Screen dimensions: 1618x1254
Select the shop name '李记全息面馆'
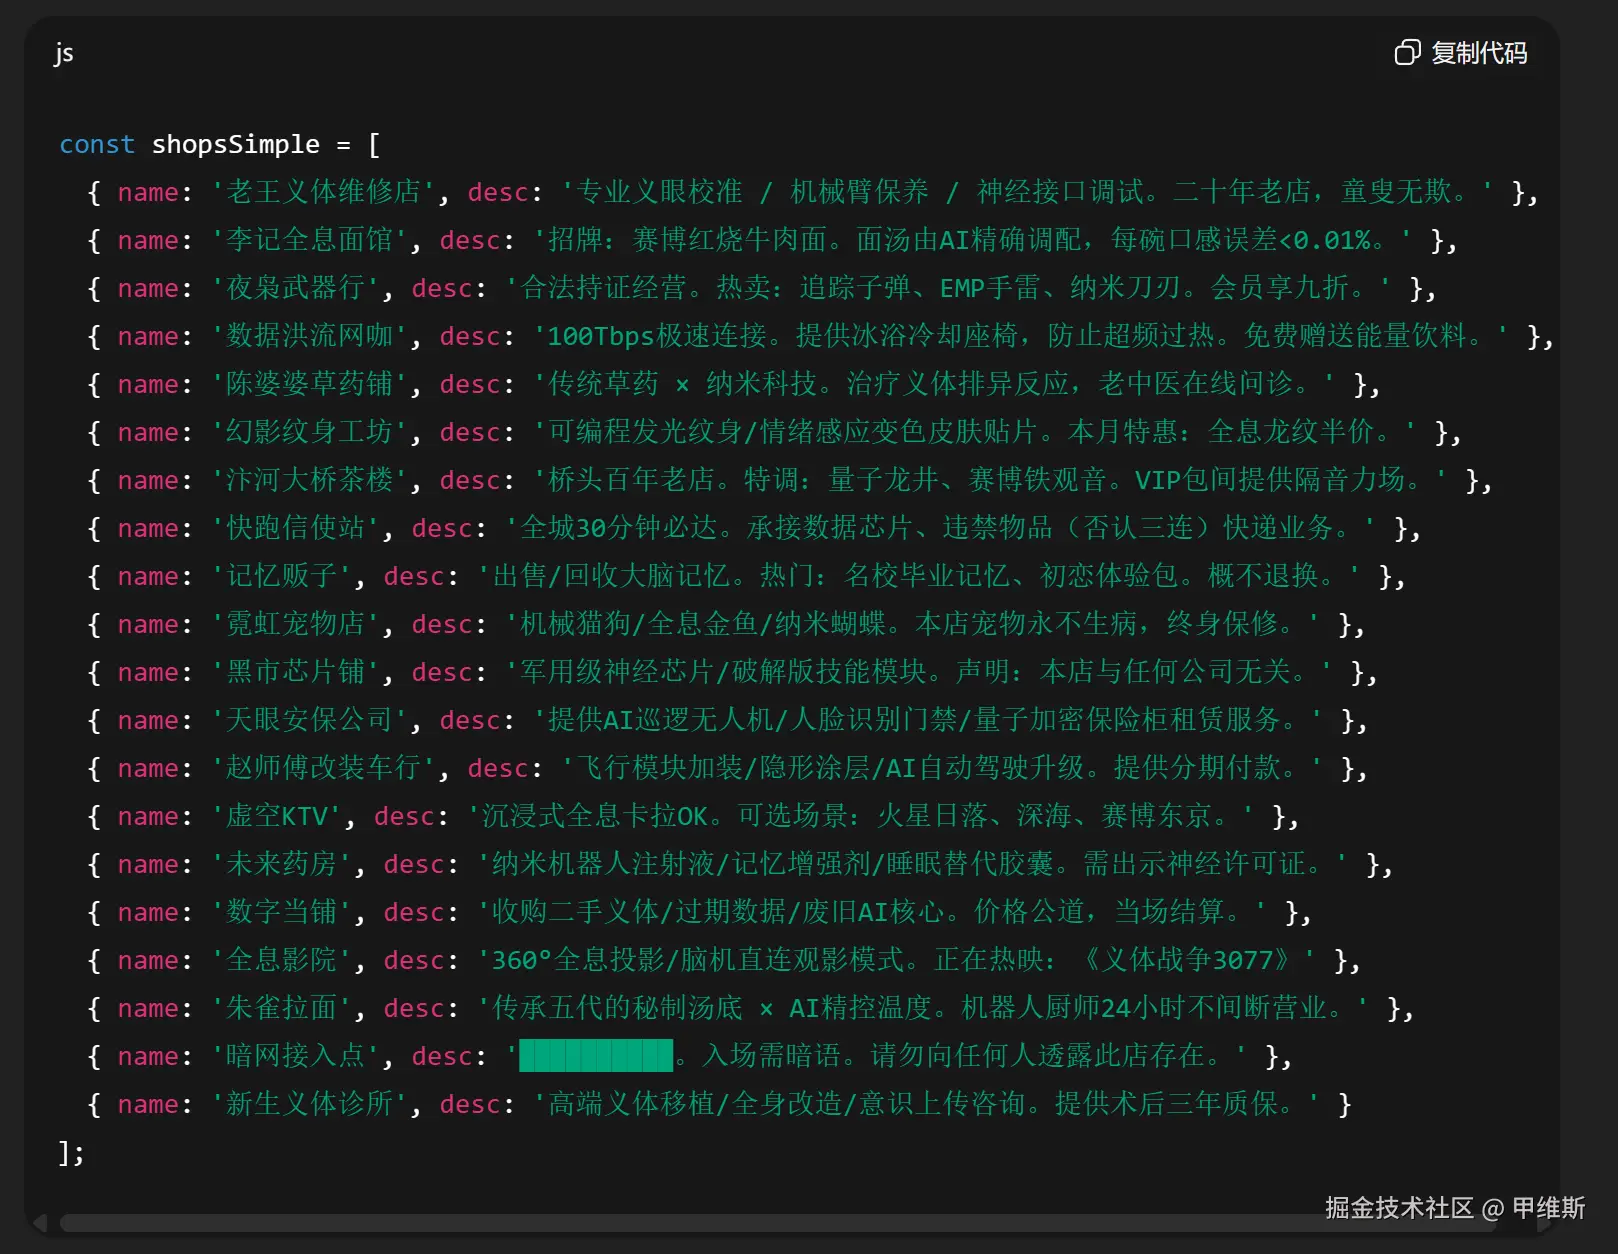tap(310, 240)
